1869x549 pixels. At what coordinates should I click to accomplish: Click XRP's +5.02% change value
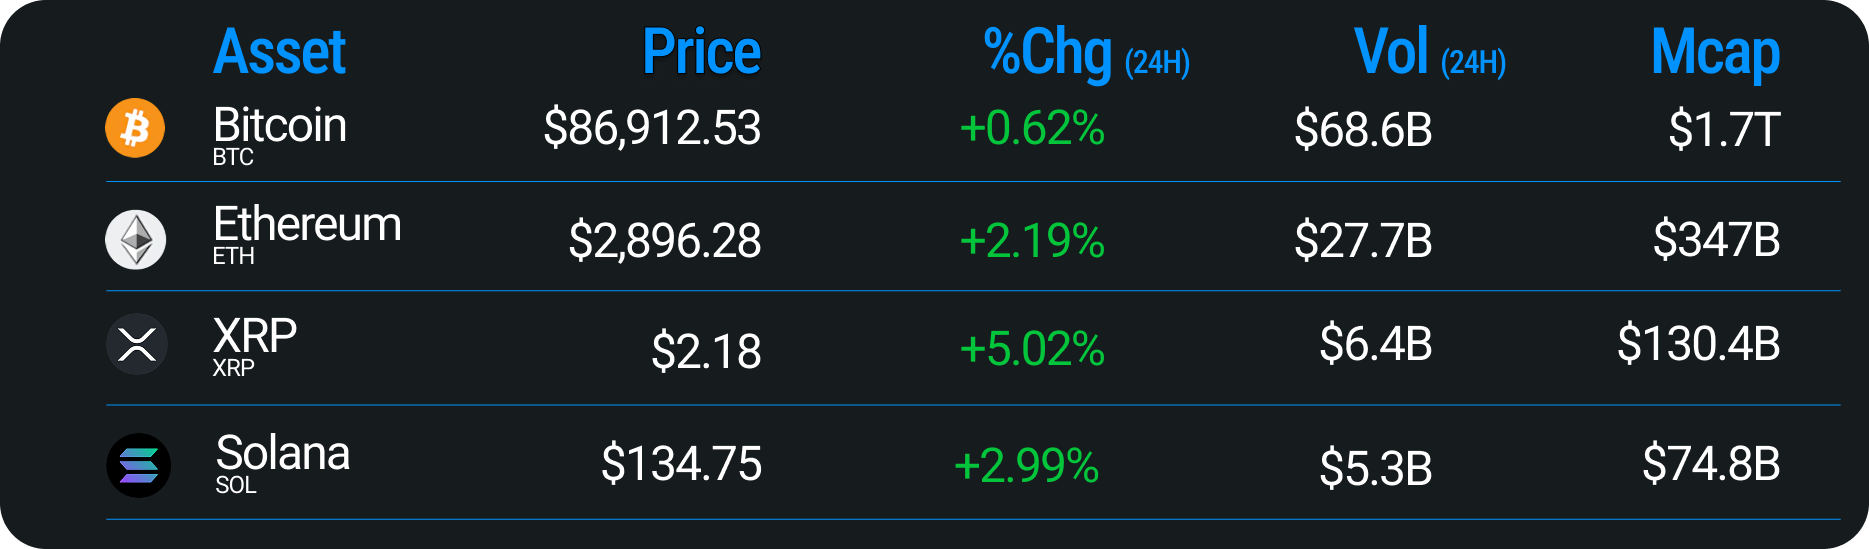(1031, 350)
